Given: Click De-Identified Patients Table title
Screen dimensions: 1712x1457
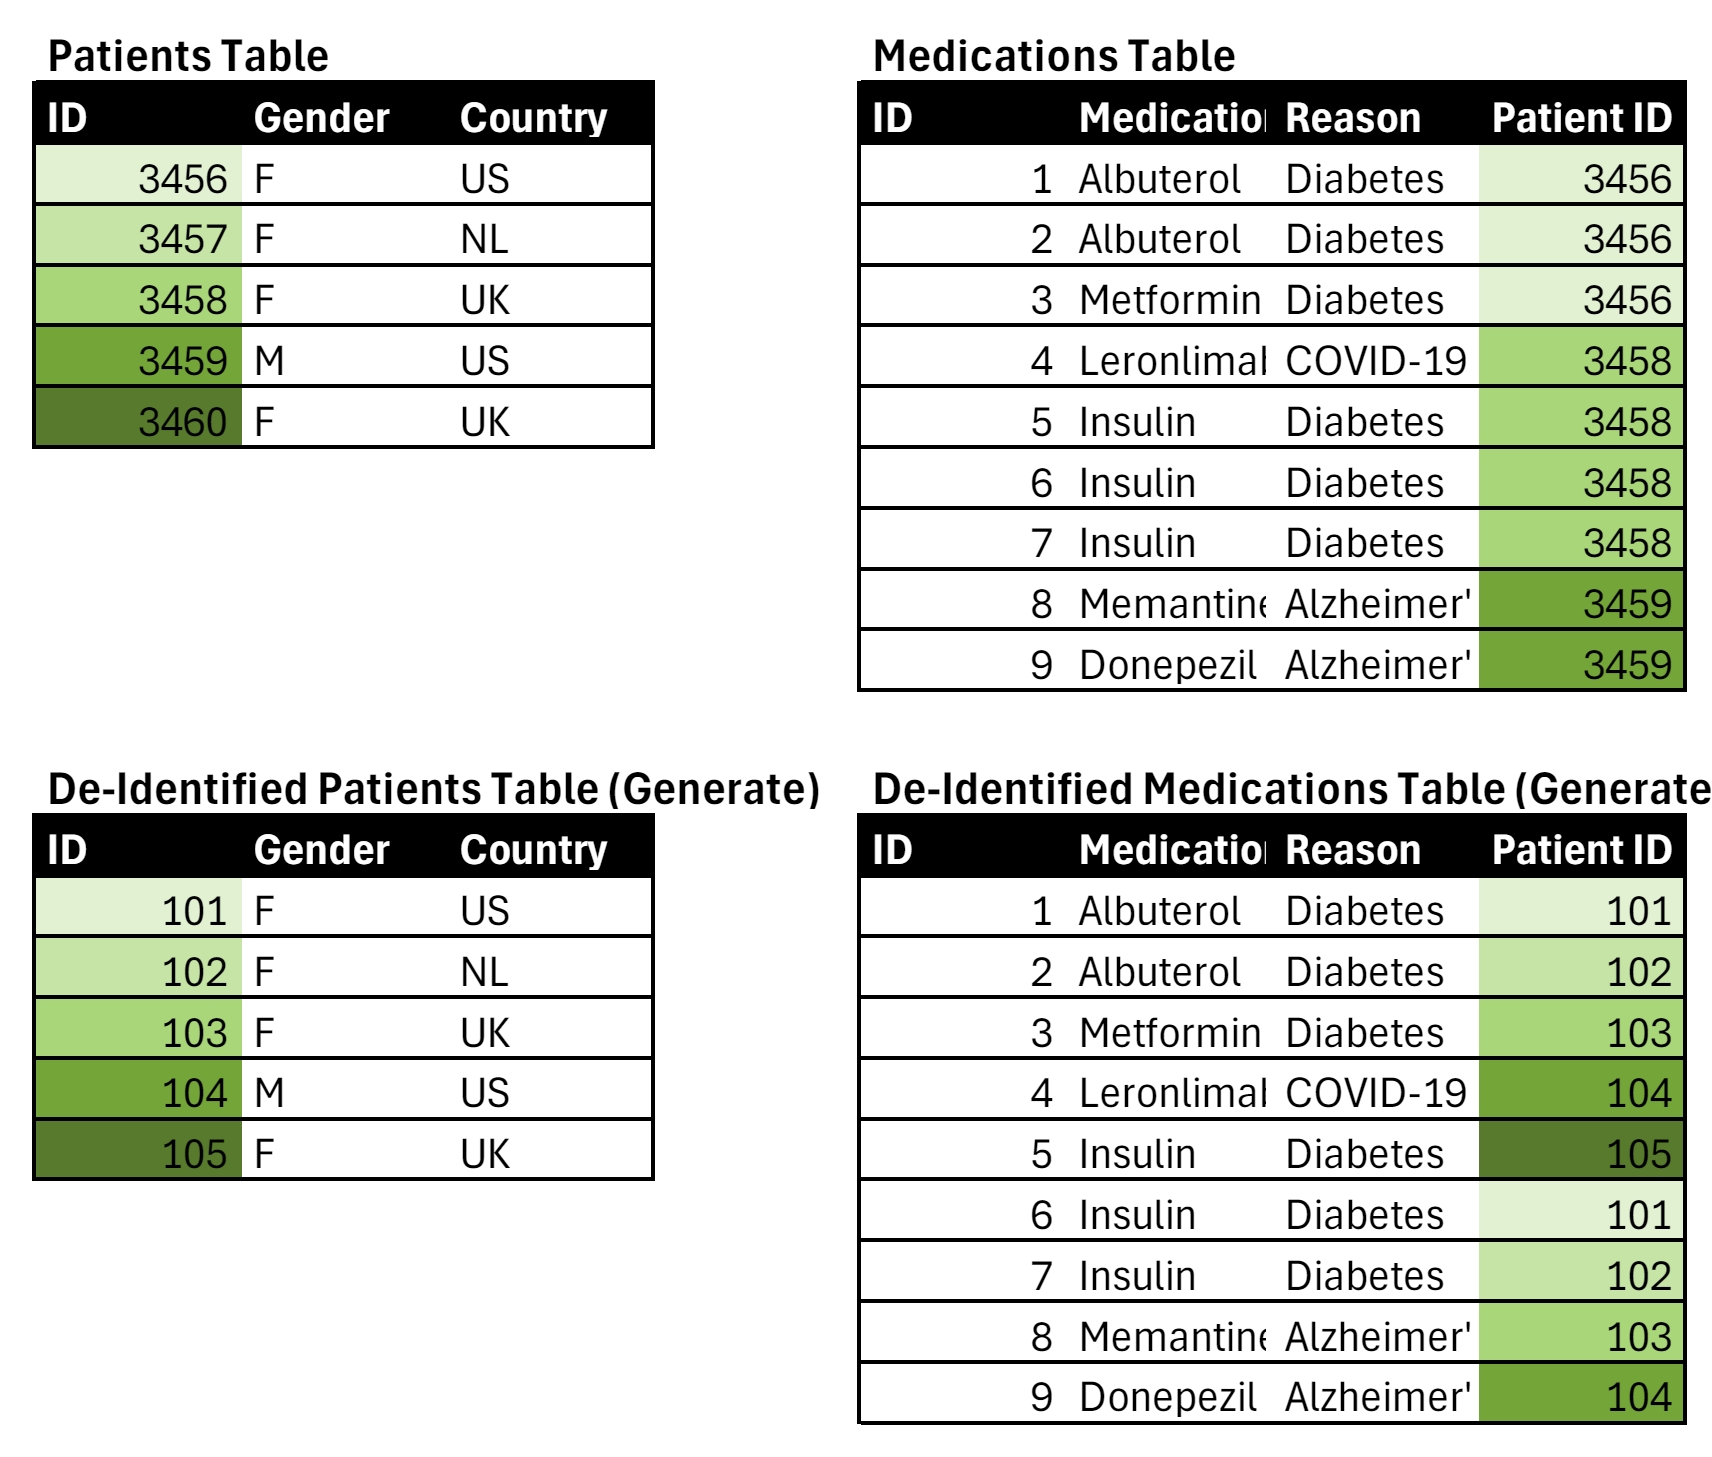Looking at the screenshot, I should pyautogui.click(x=433, y=789).
